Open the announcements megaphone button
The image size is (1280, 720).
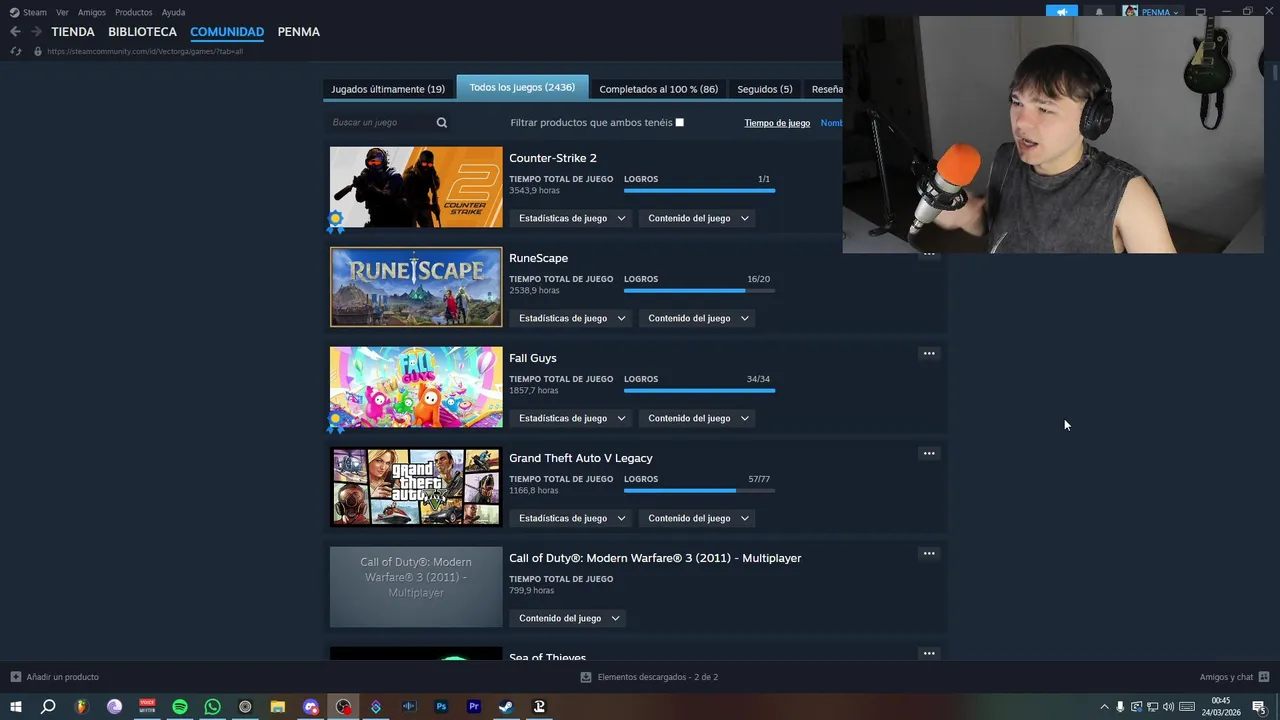point(1062,12)
